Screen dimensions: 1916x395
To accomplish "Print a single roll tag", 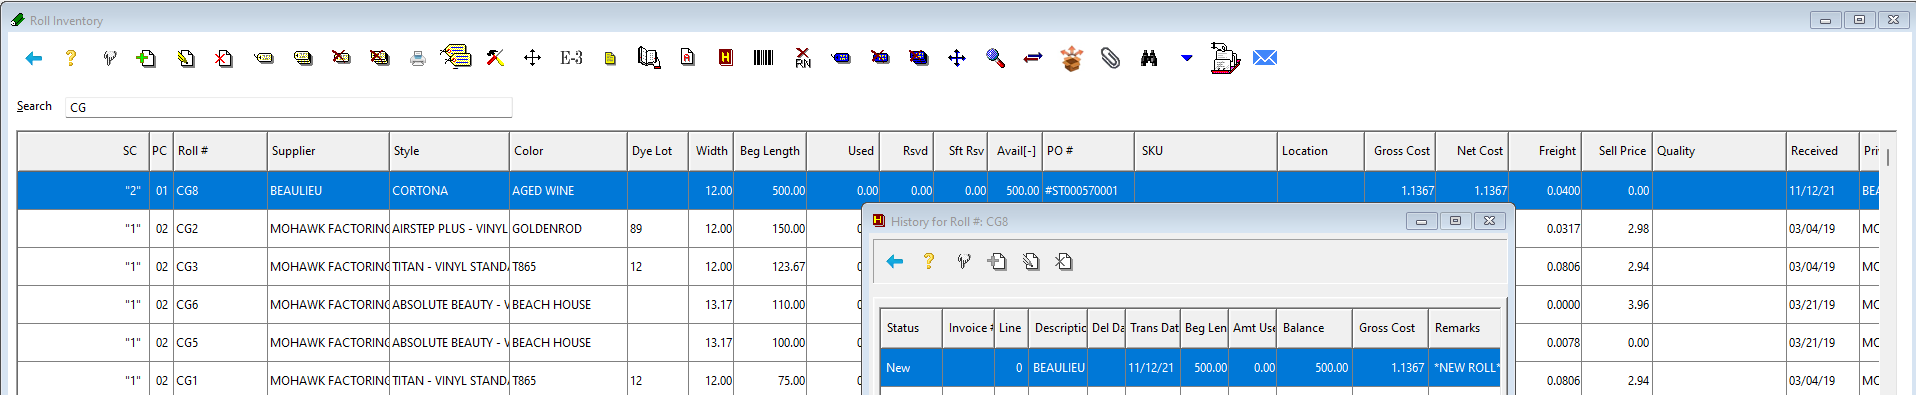I will (x=264, y=59).
